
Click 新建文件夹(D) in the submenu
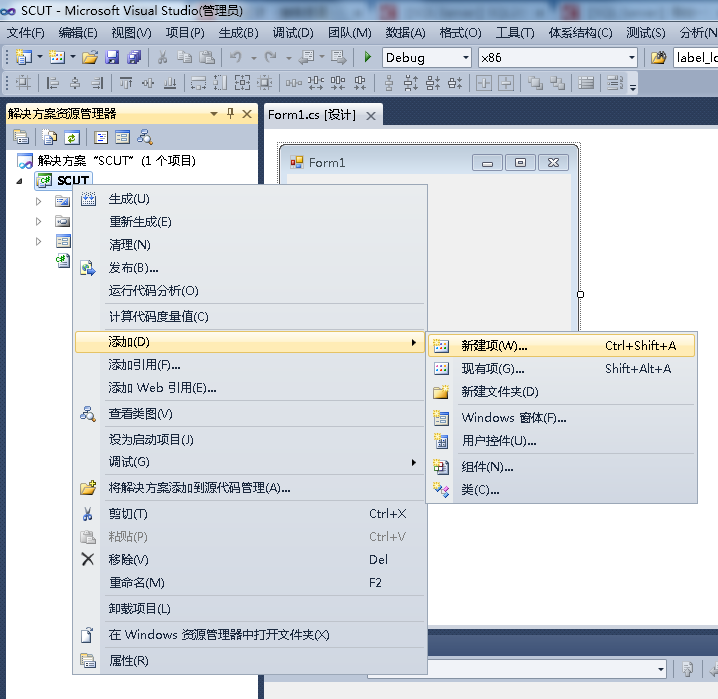click(x=561, y=392)
